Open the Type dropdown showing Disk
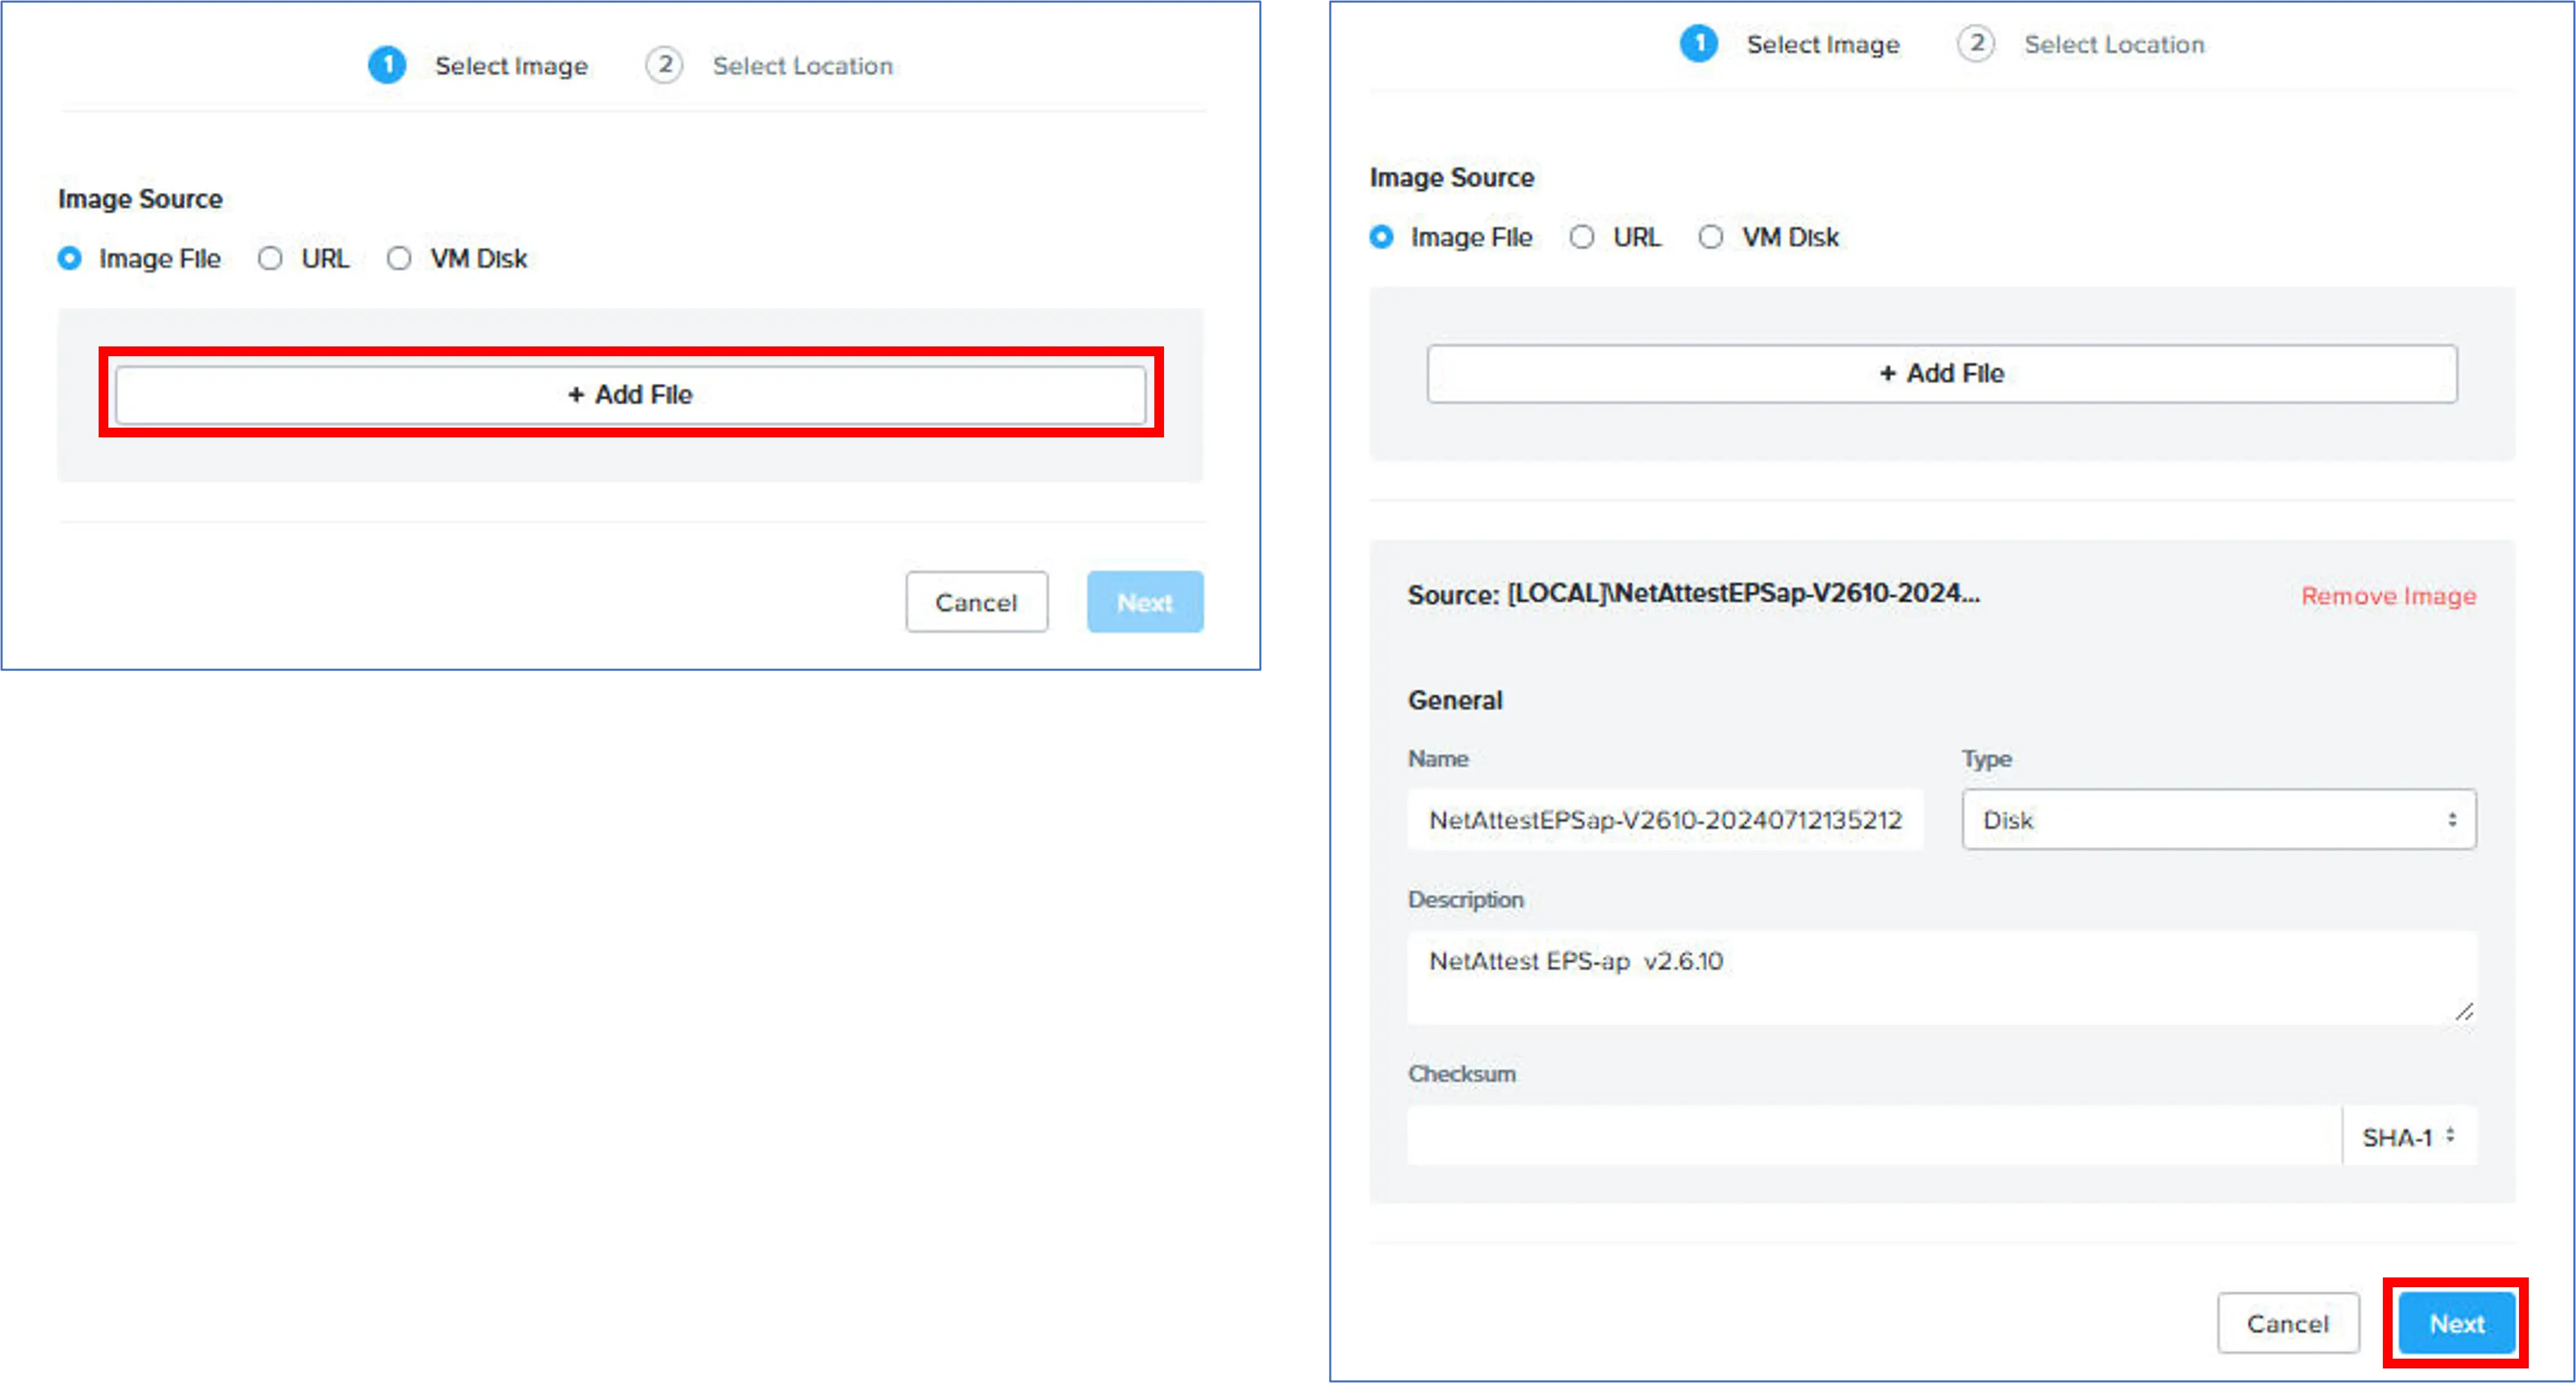This screenshot has height=1383, width=2576. [2219, 820]
